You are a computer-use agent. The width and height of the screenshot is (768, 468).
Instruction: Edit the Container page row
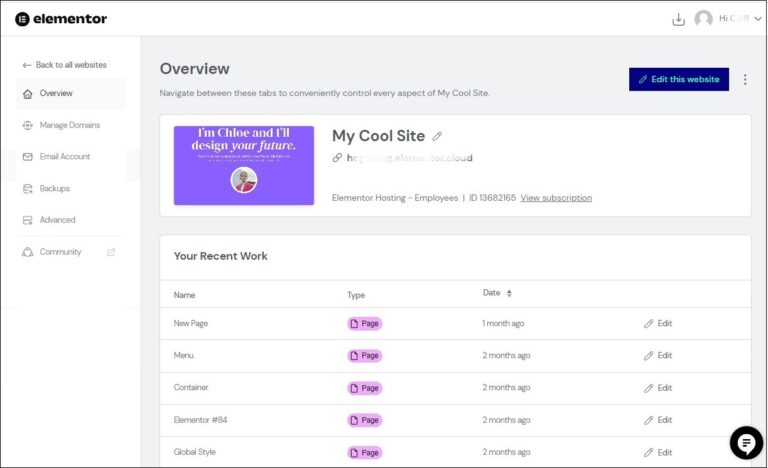[658, 388]
